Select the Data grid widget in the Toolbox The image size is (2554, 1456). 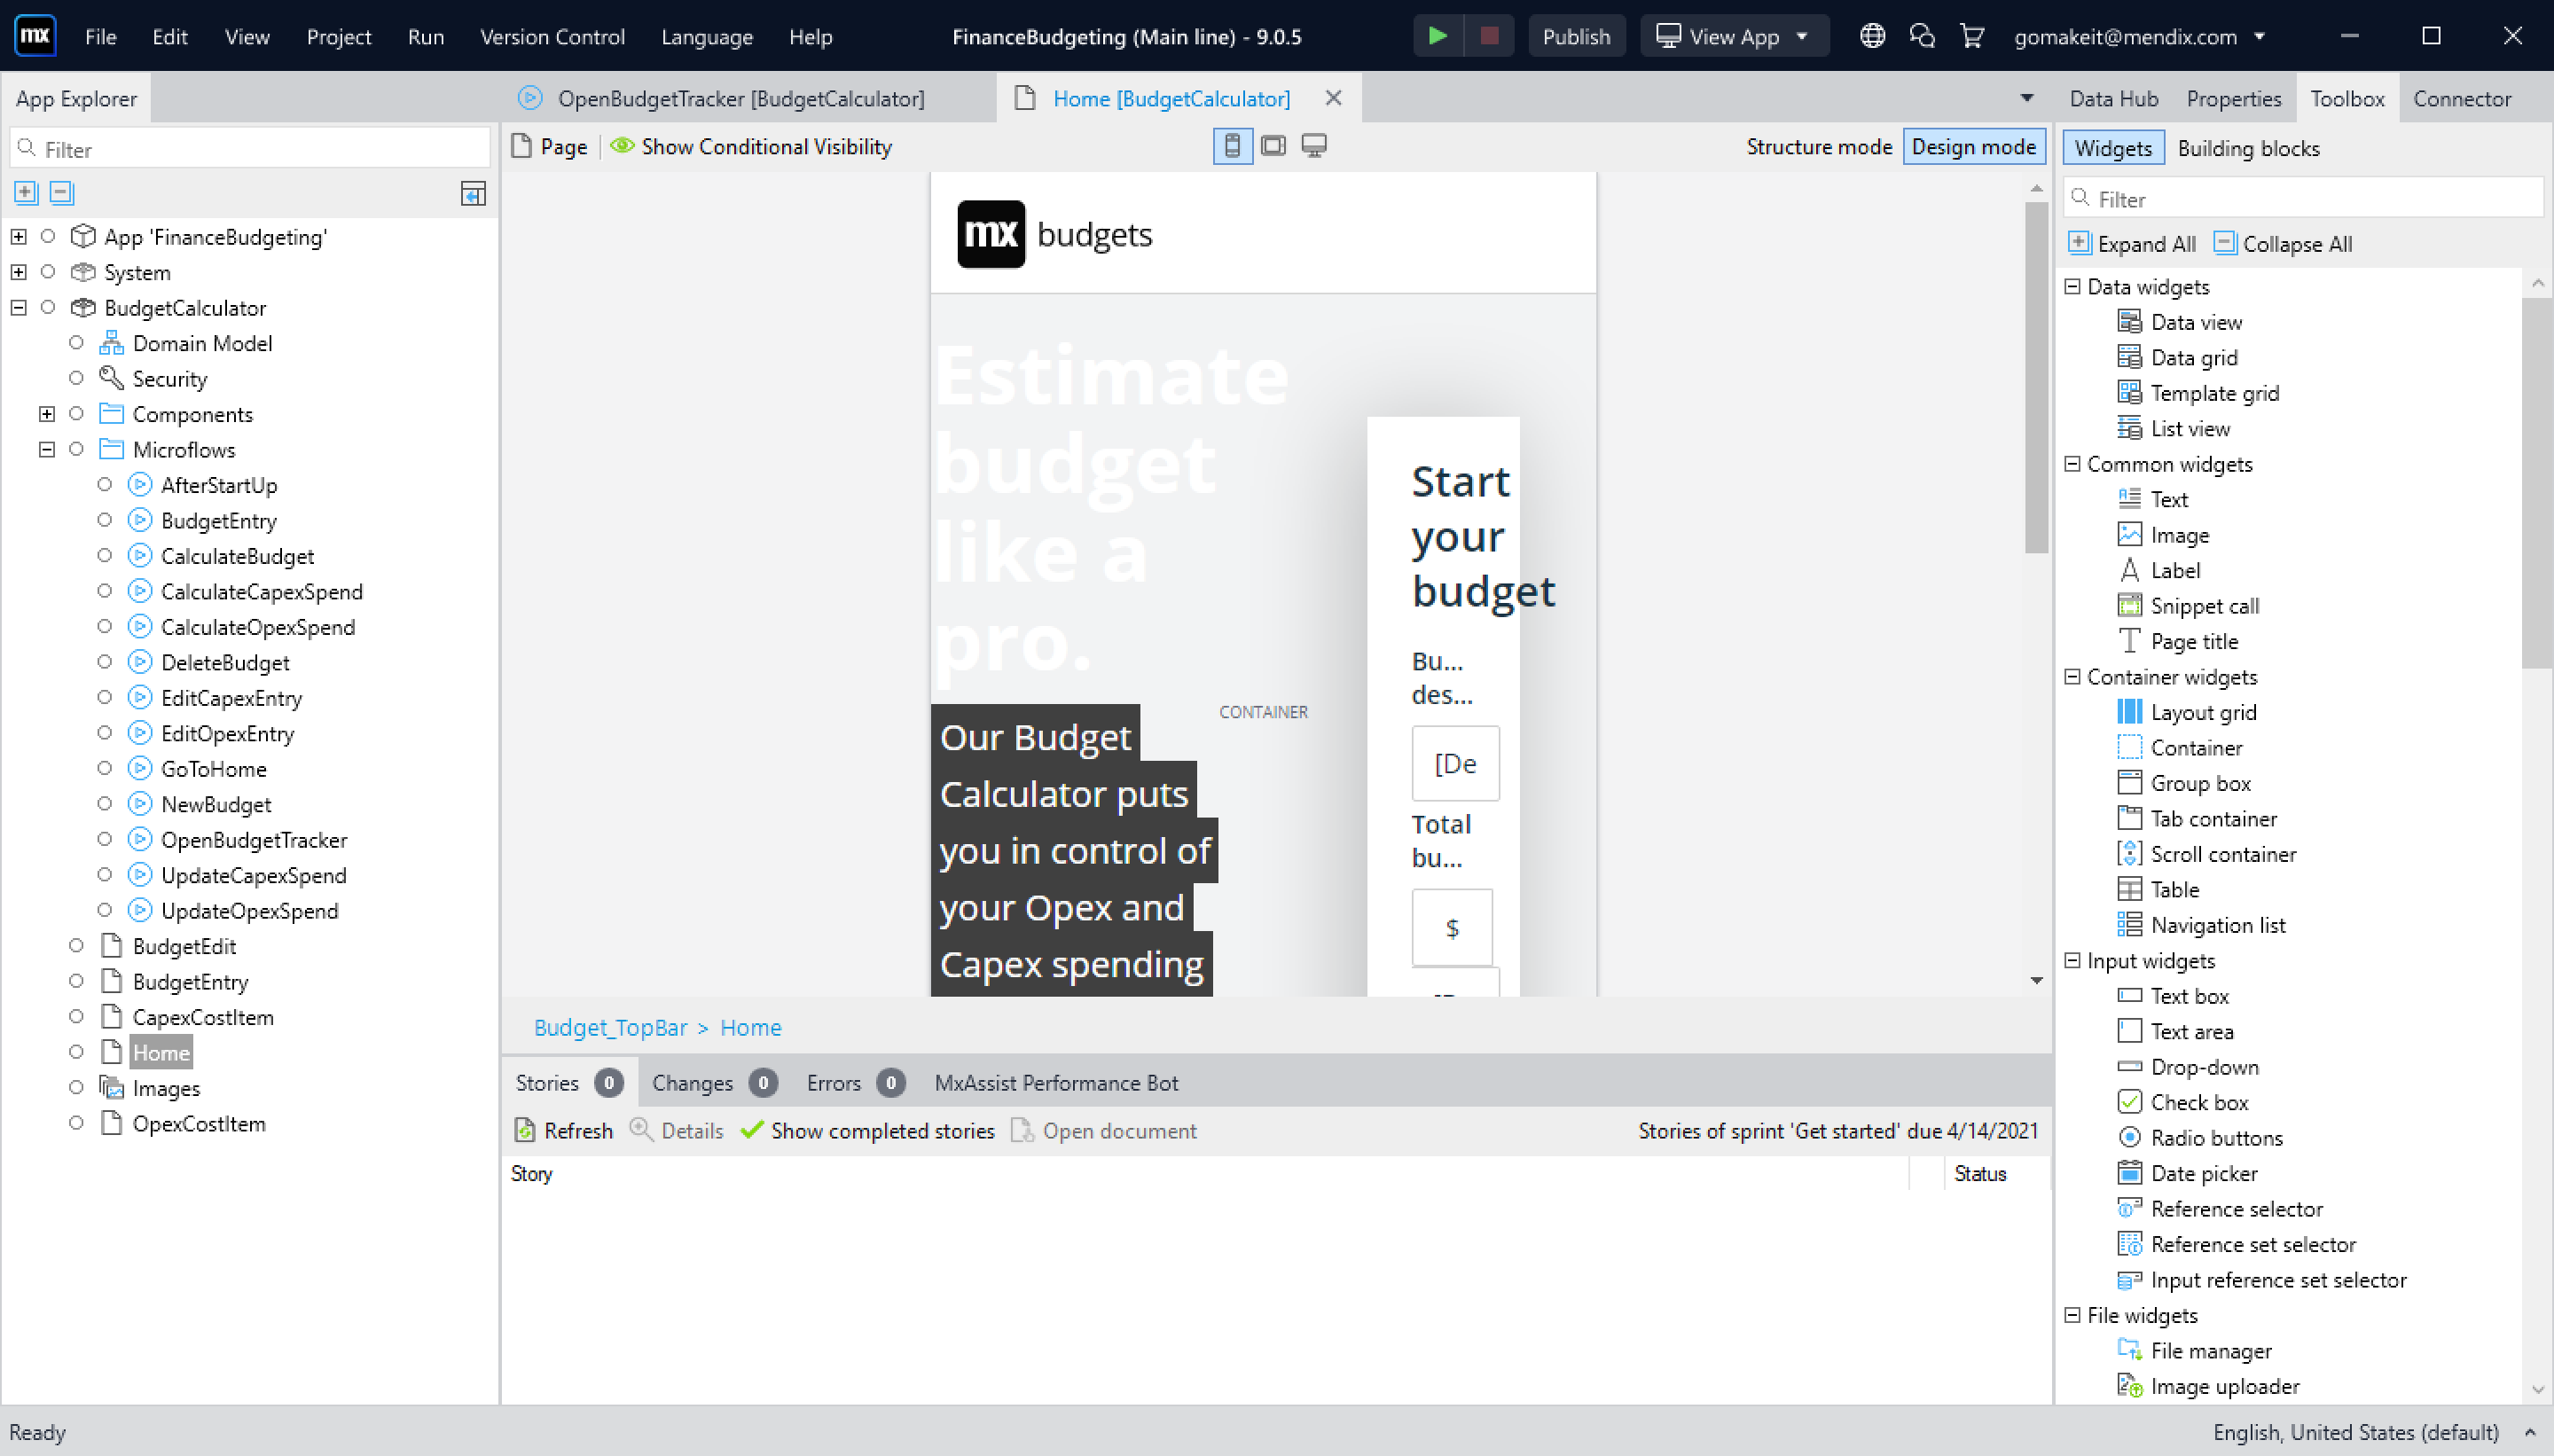click(2194, 357)
